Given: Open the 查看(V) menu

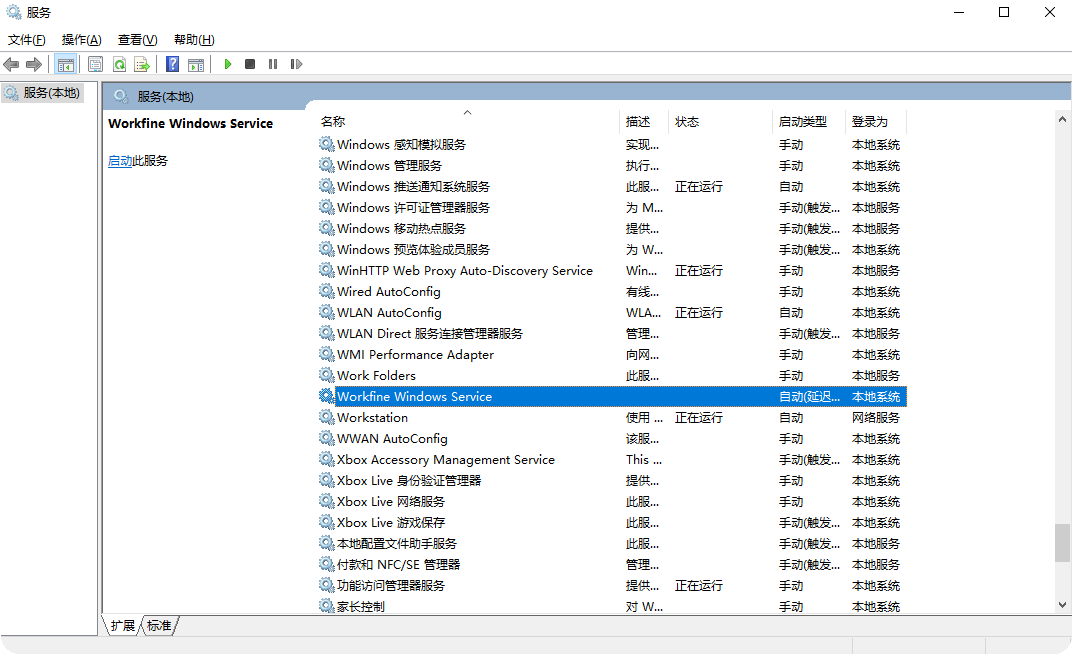Looking at the screenshot, I should [137, 40].
